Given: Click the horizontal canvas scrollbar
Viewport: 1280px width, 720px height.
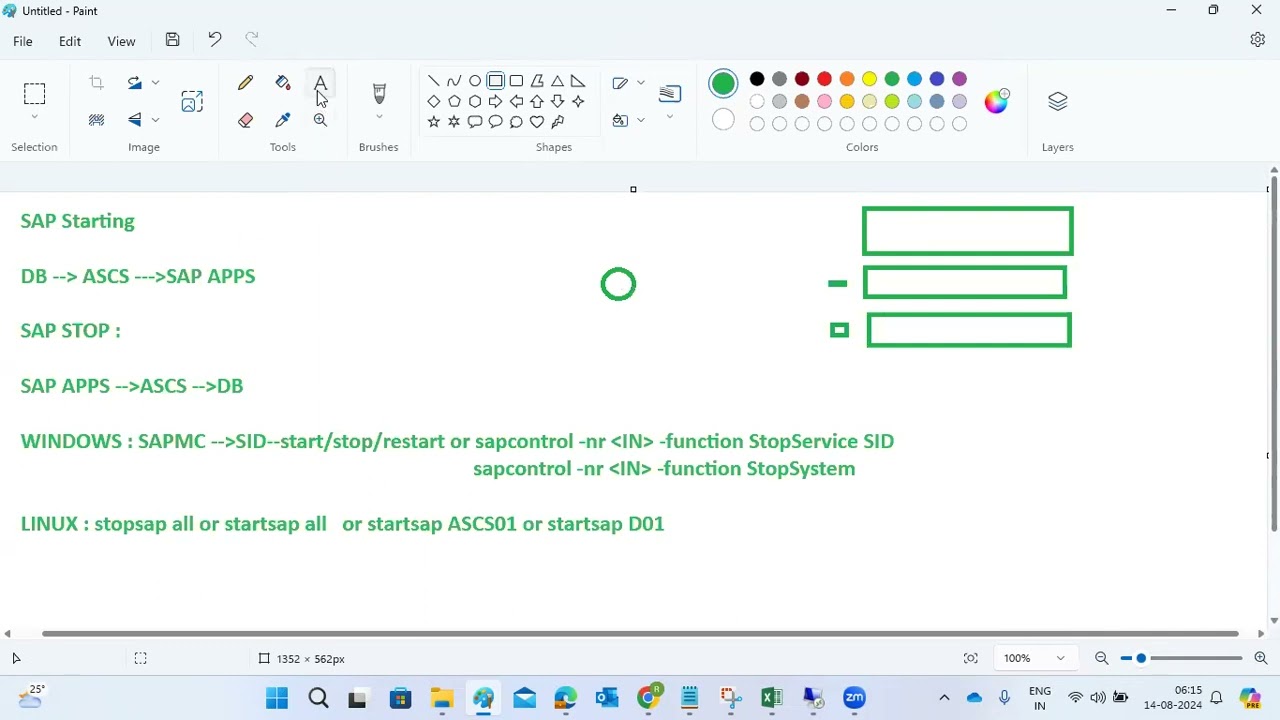Looking at the screenshot, I should pos(640,634).
